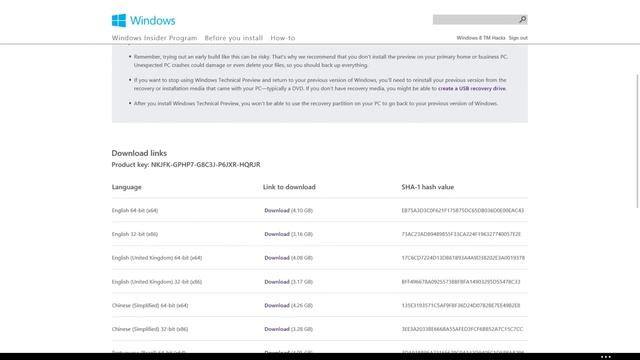
Task: Select English (United Kingdom) 64-bit row label
Action: [157, 258]
